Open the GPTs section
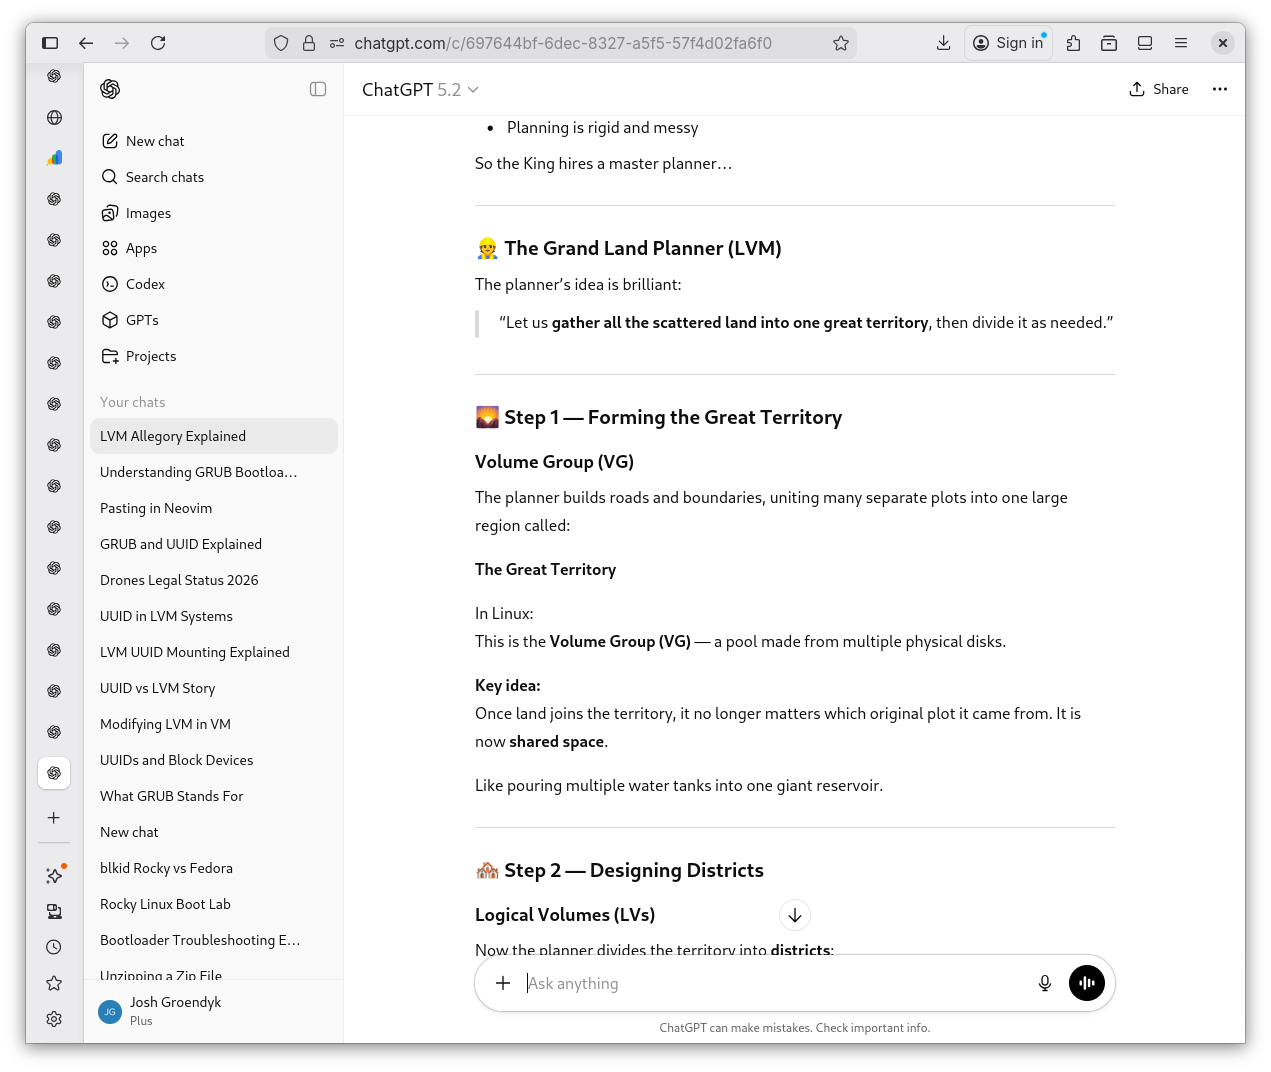 coord(142,320)
